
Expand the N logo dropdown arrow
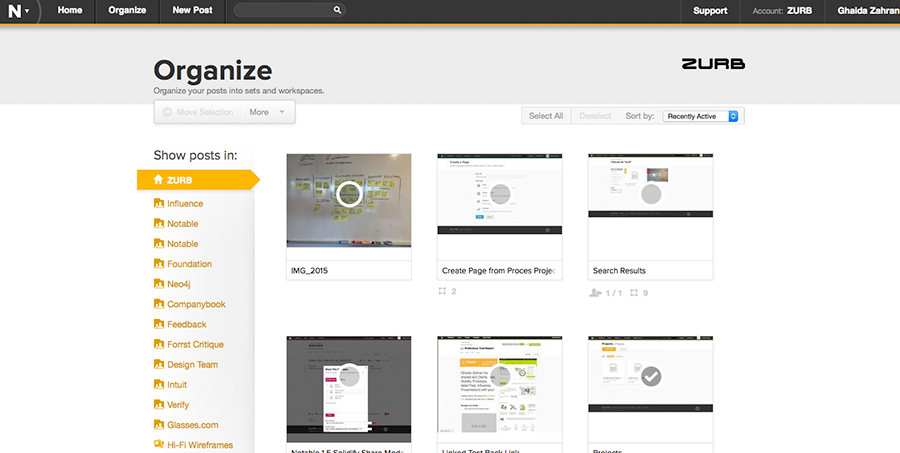[x=27, y=11]
